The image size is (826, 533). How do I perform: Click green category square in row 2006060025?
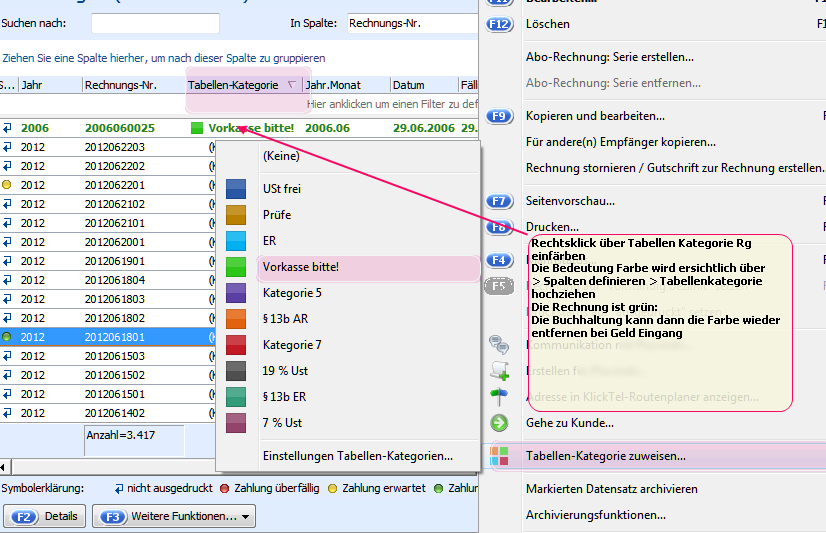tap(196, 128)
